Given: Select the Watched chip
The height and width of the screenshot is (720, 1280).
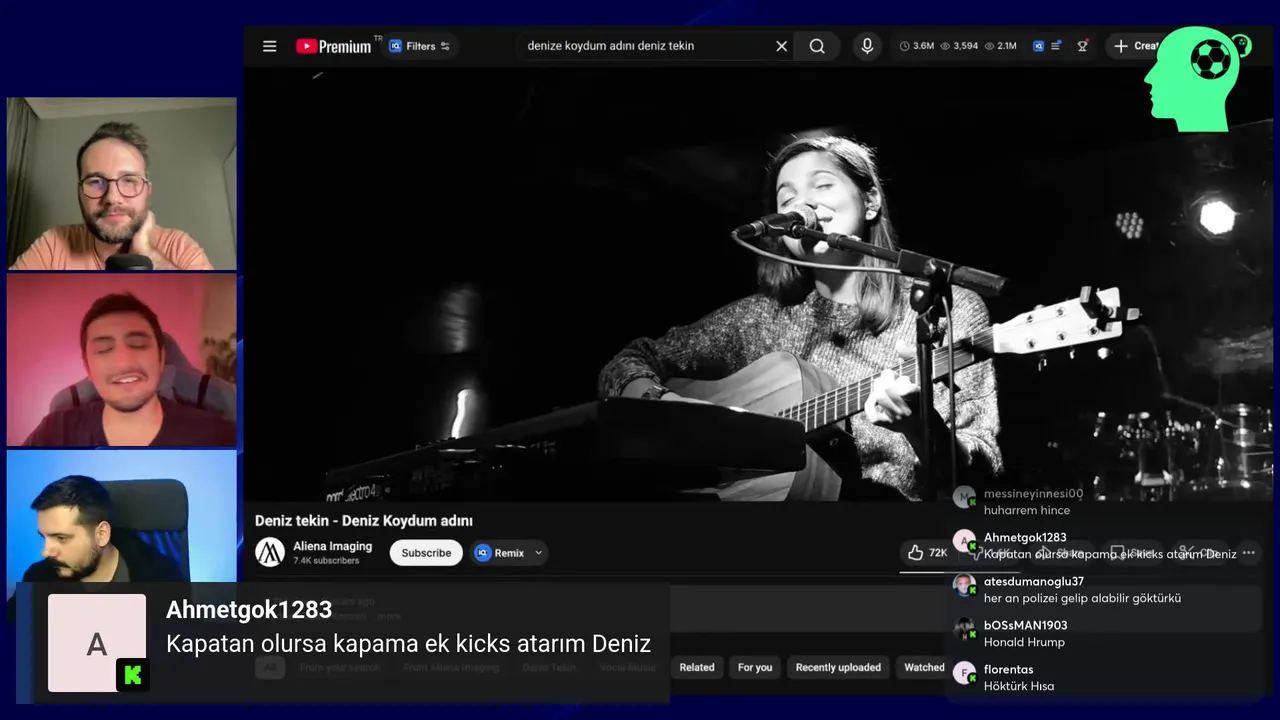Looking at the screenshot, I should (924, 667).
